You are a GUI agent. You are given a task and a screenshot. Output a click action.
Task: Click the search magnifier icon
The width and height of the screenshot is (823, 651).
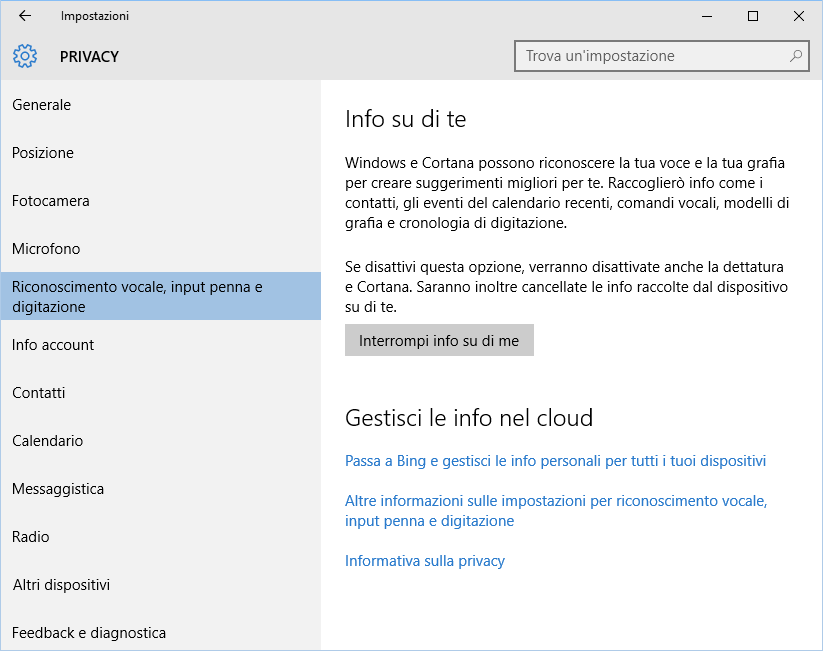coord(796,56)
